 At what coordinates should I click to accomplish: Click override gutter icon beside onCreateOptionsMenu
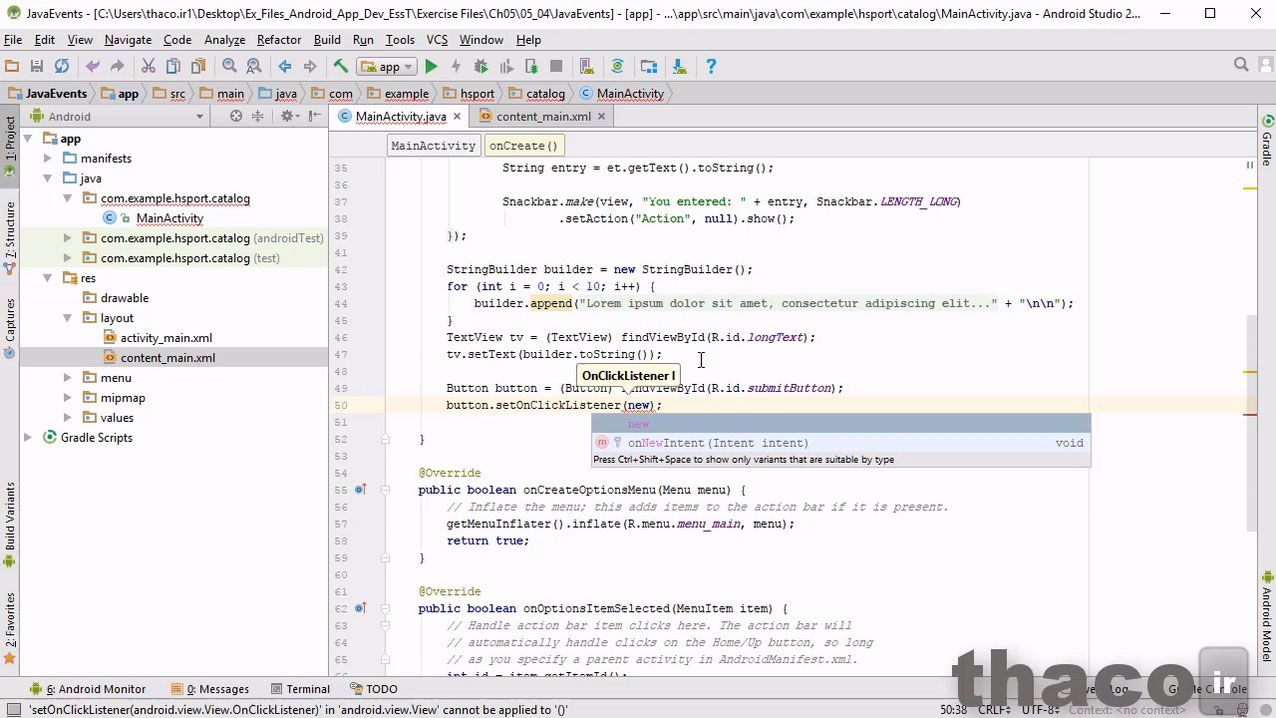(360, 490)
